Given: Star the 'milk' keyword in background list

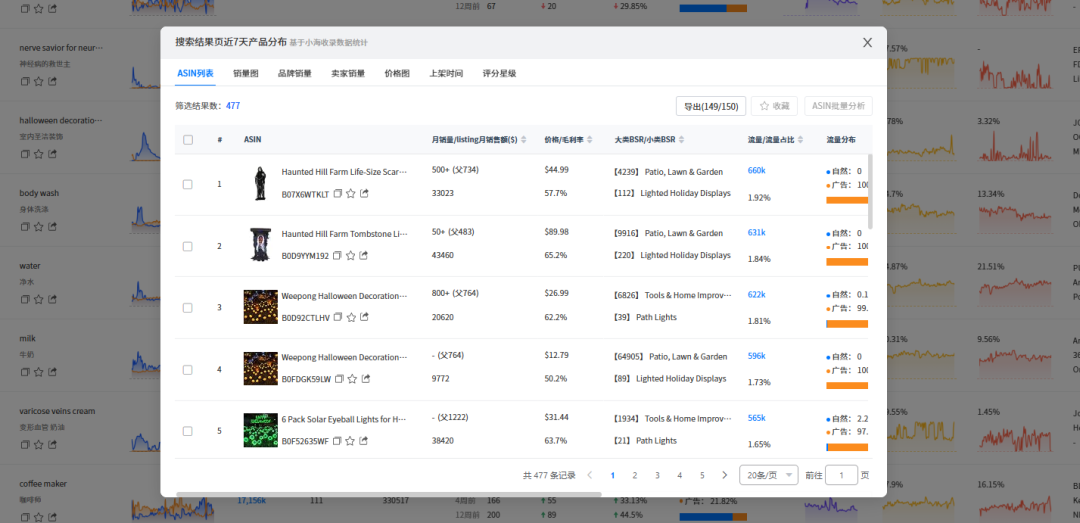Looking at the screenshot, I should (x=39, y=371).
